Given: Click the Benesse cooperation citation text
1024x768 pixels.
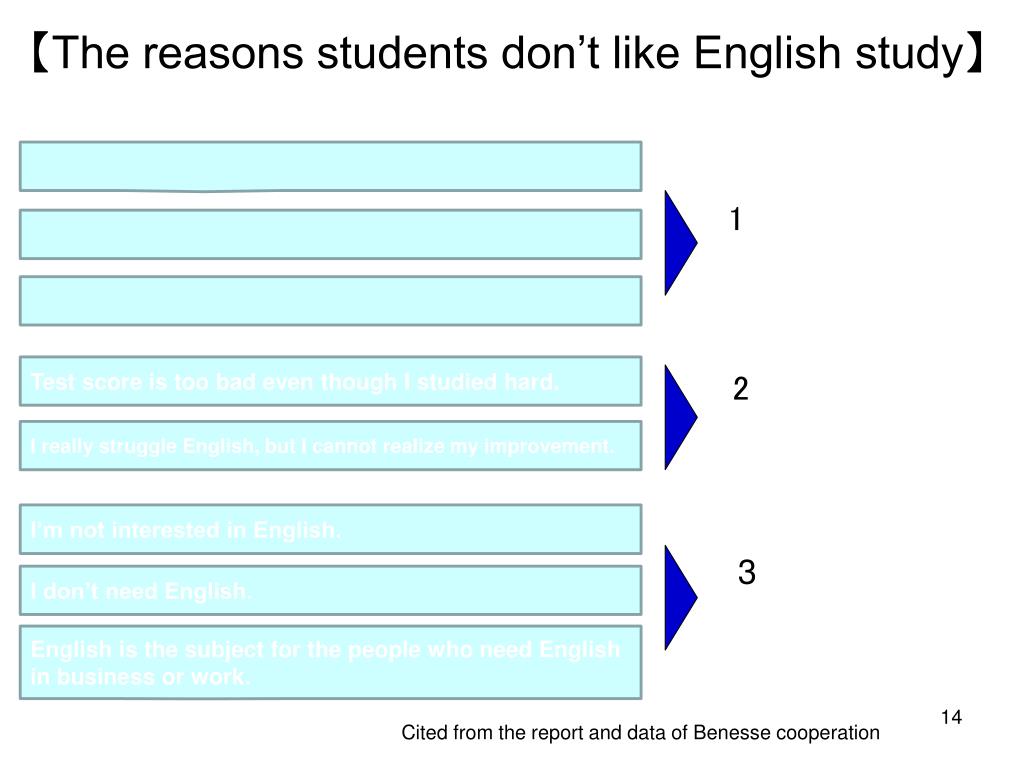Looking at the screenshot, I should tap(640, 733).
